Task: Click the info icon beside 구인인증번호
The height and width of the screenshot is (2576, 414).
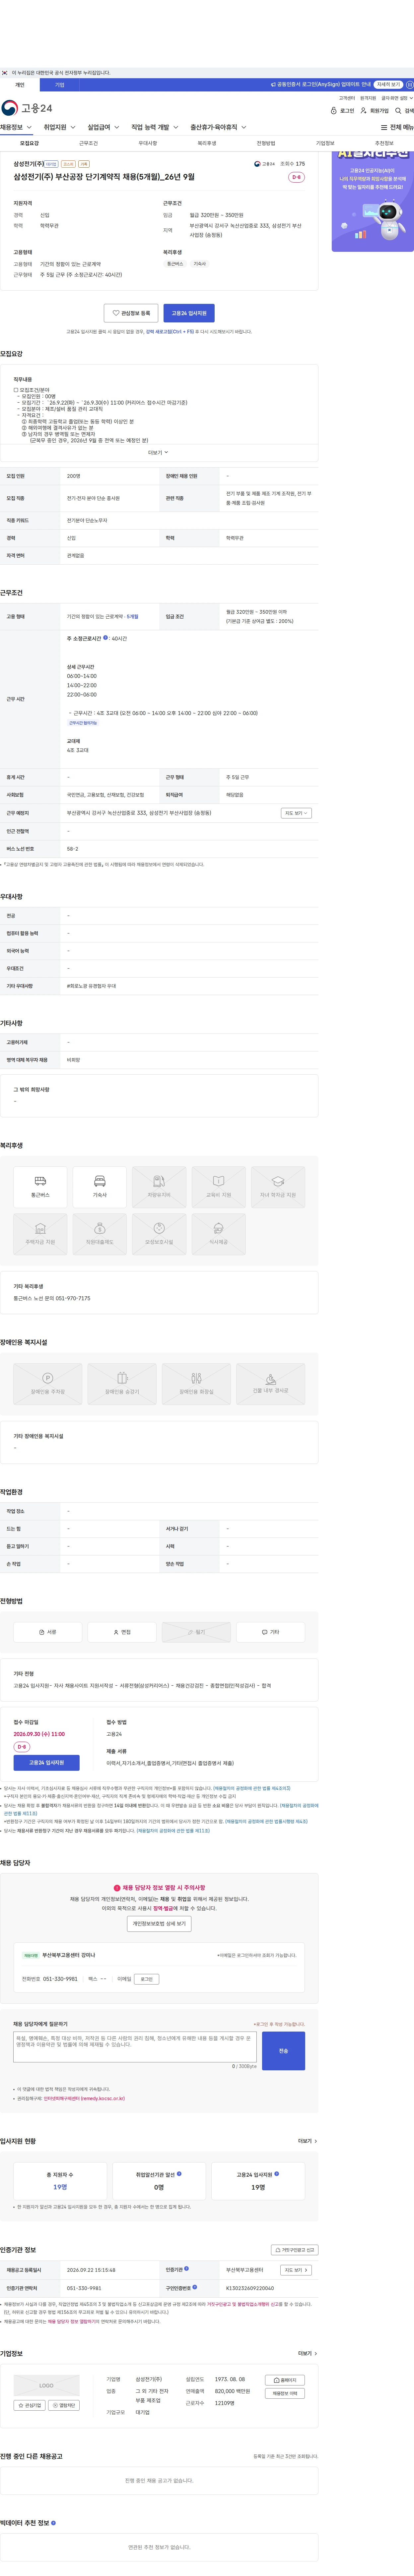Action: (195, 2287)
